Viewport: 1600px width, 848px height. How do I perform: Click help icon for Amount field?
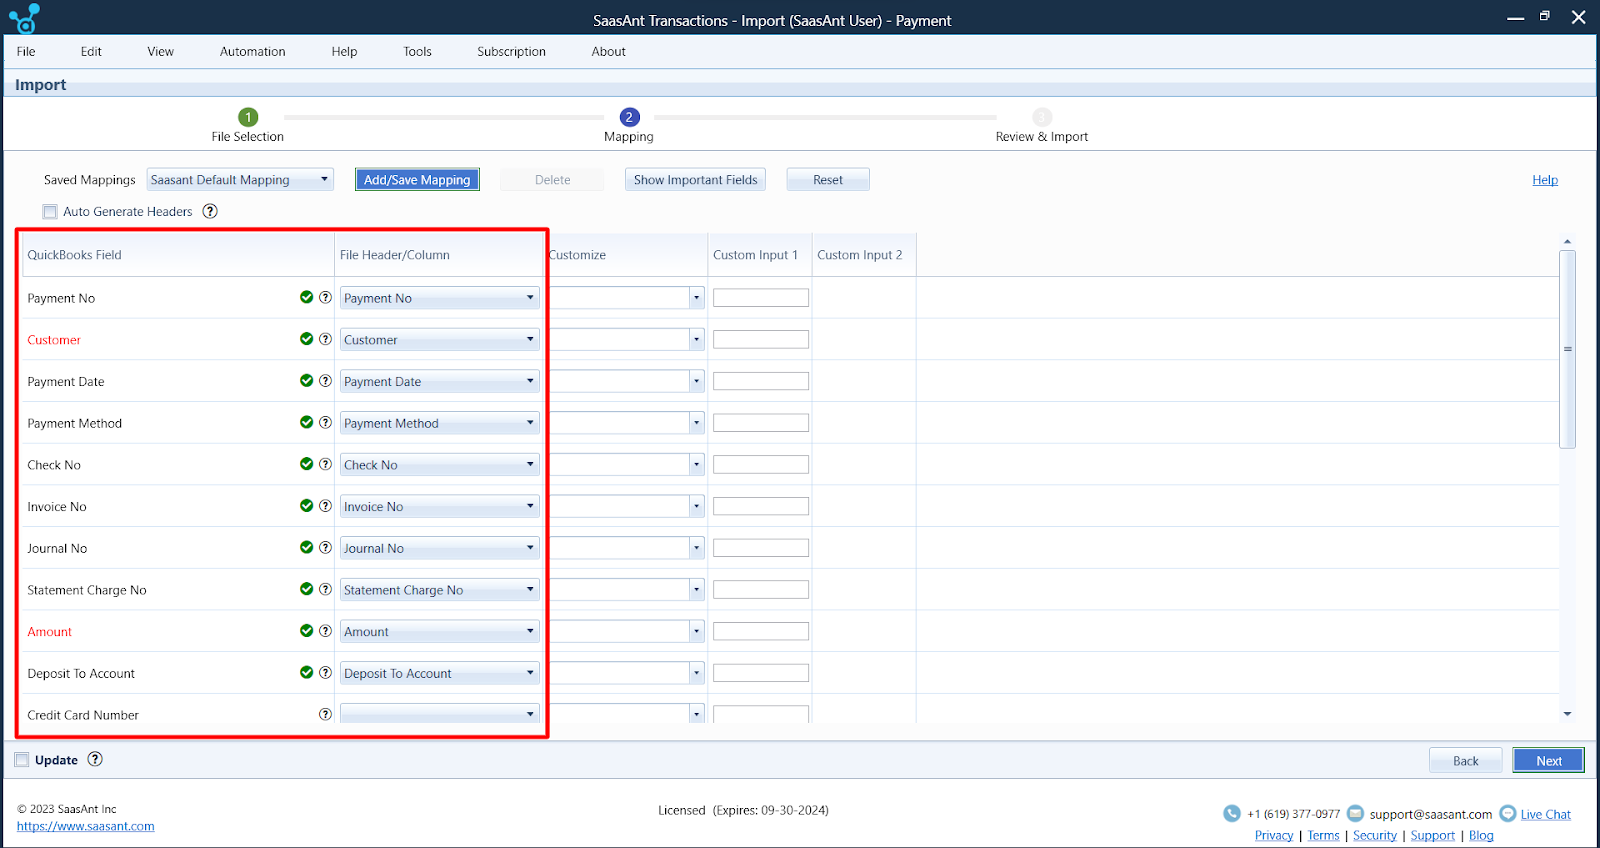(x=325, y=631)
